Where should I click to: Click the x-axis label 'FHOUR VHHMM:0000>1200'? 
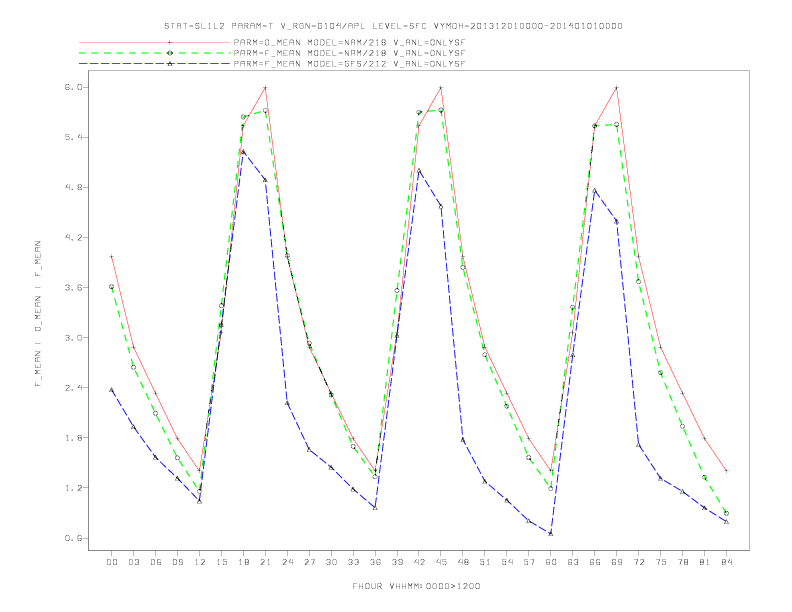416,586
